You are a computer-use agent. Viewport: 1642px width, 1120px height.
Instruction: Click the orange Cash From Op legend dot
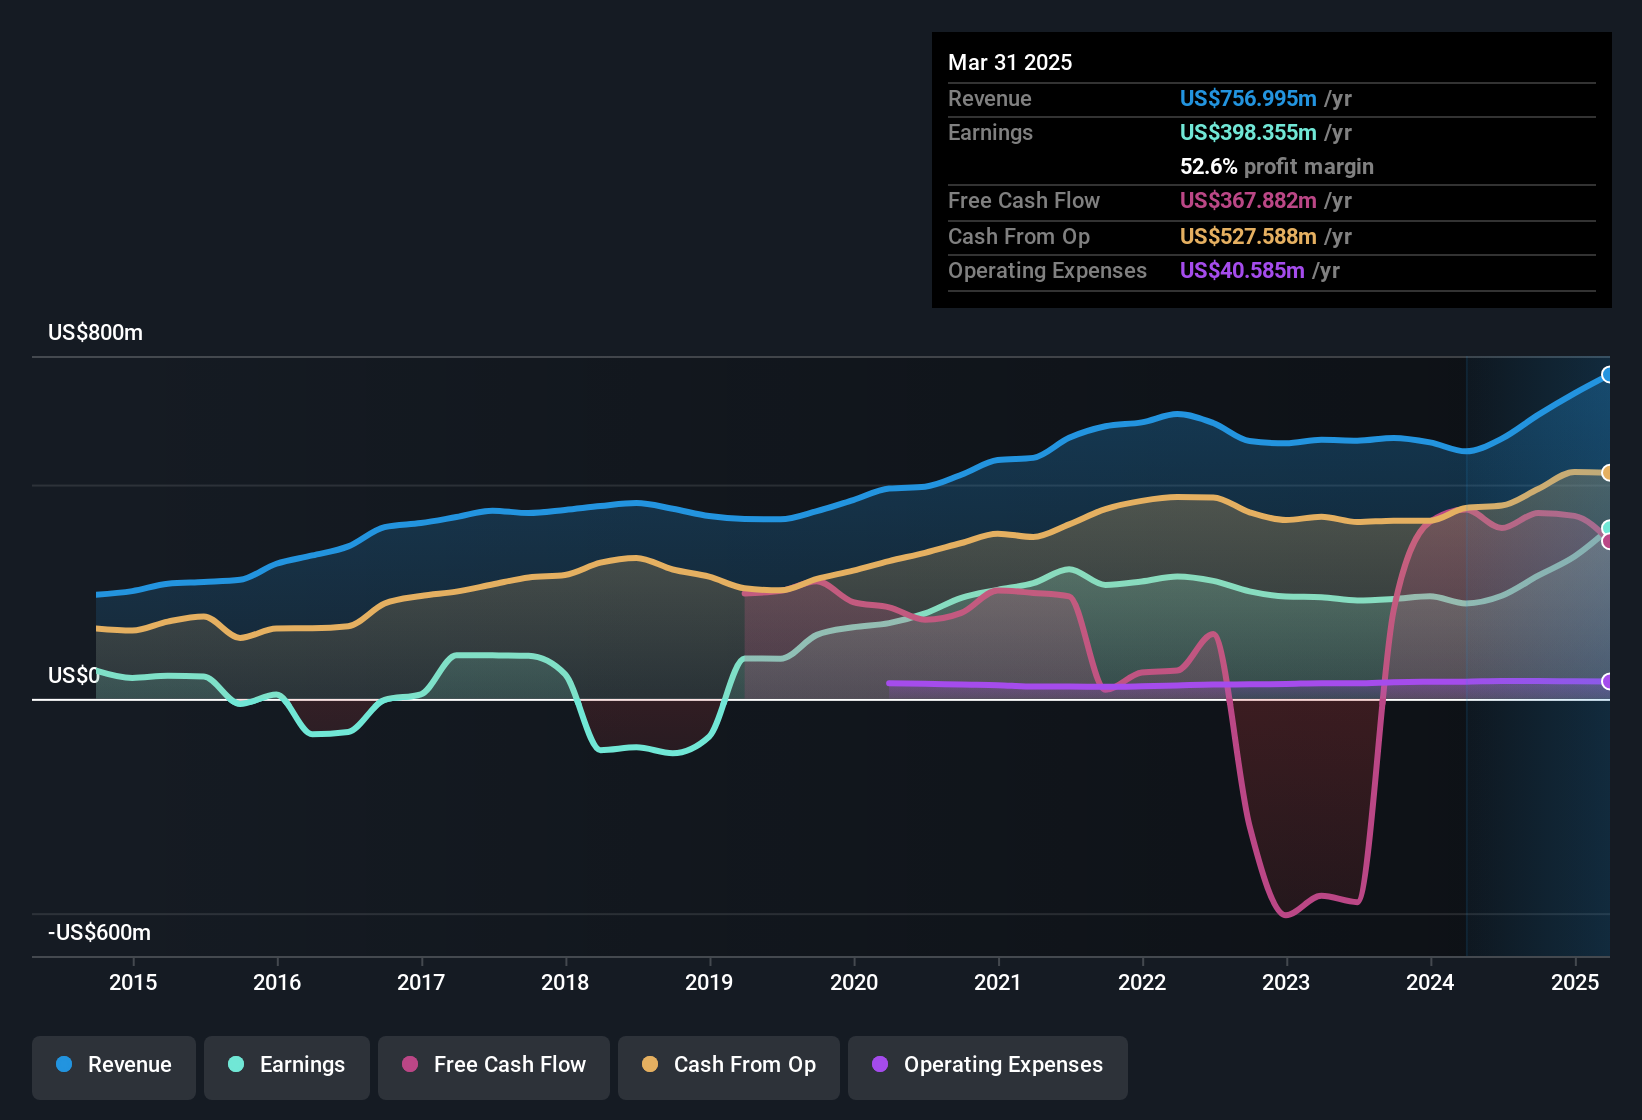click(x=649, y=1065)
